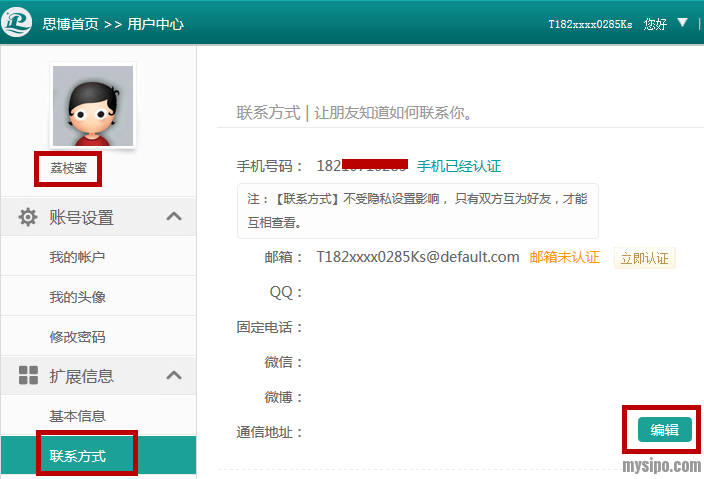
Task: Click the 立即认证 button
Action: click(x=644, y=258)
